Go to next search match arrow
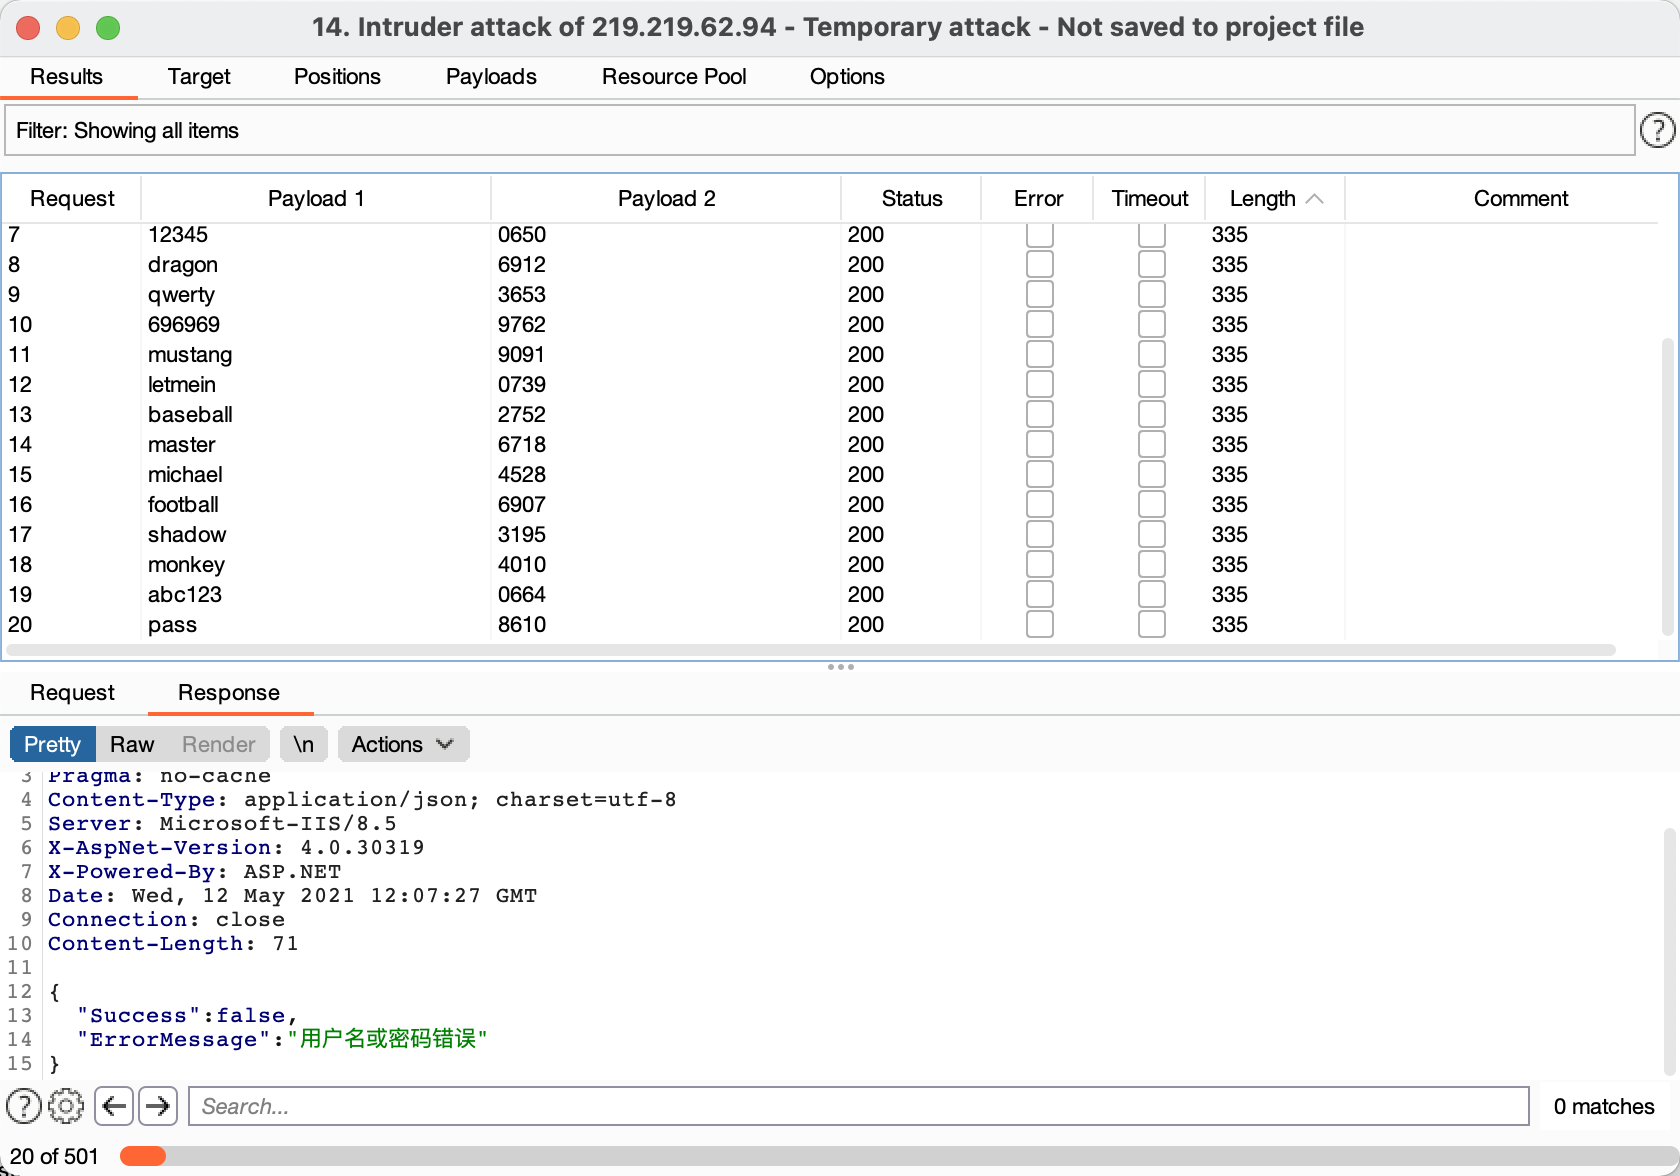The height and width of the screenshot is (1176, 1680). [x=158, y=1106]
